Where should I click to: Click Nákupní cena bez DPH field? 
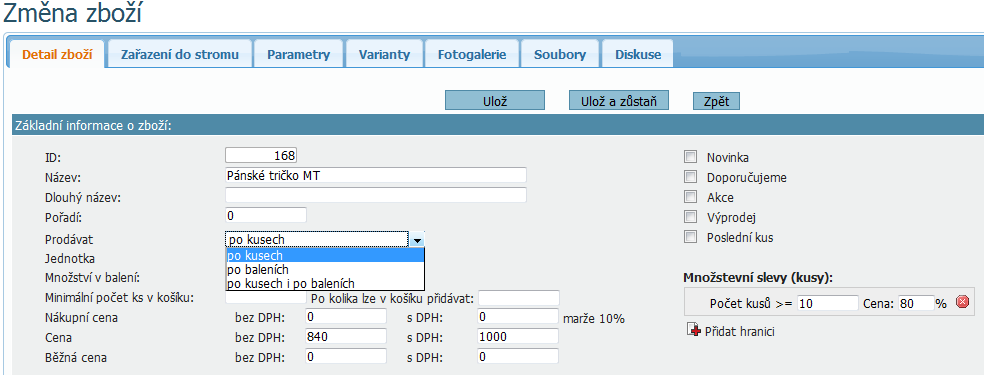pyautogui.click(x=346, y=317)
